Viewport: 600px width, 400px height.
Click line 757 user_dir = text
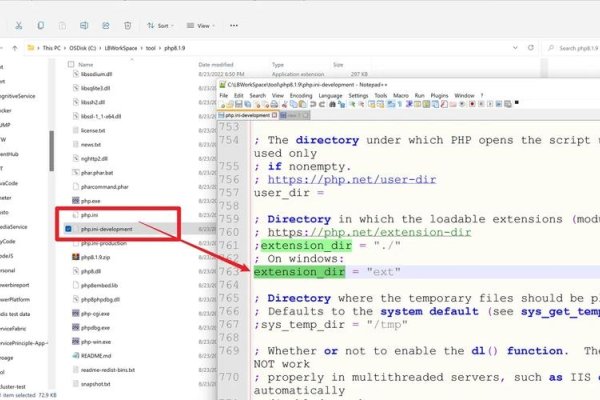point(289,193)
